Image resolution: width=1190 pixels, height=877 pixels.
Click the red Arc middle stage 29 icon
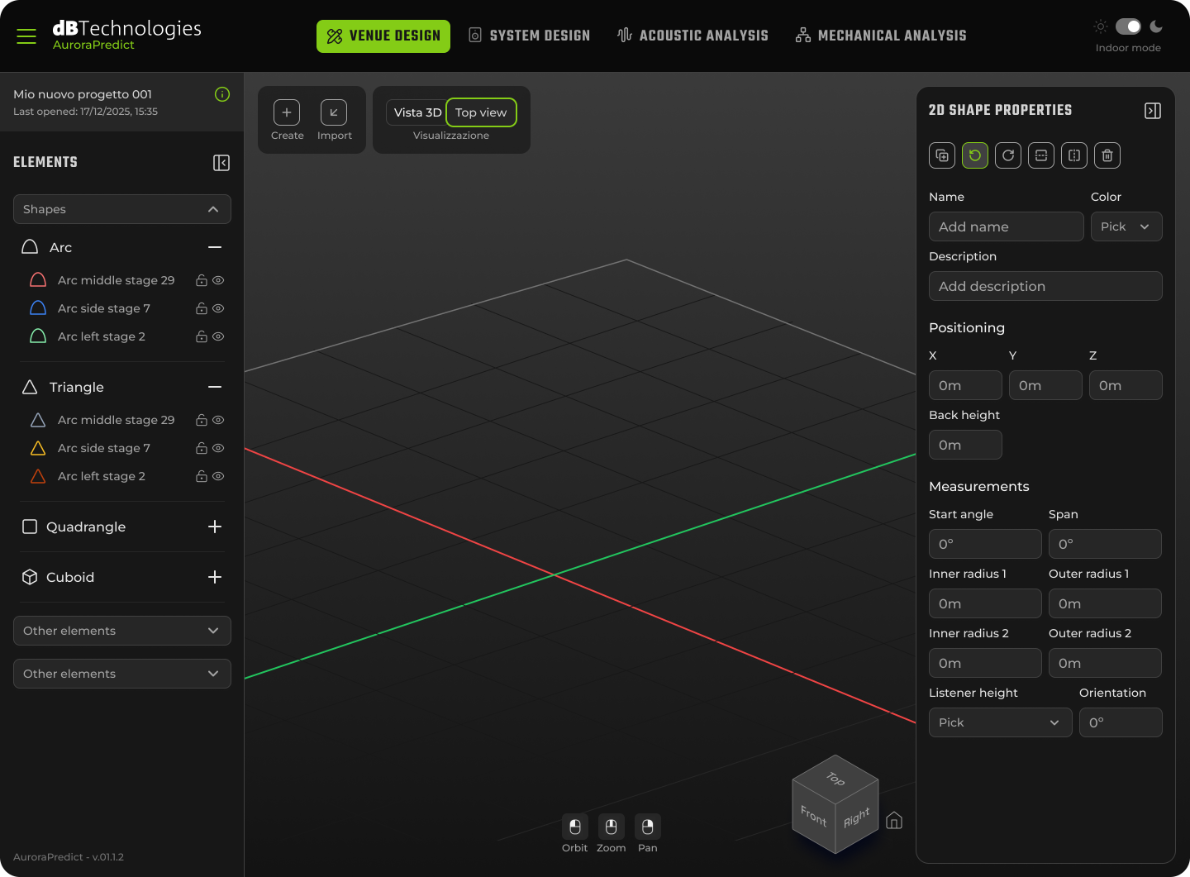[38, 280]
